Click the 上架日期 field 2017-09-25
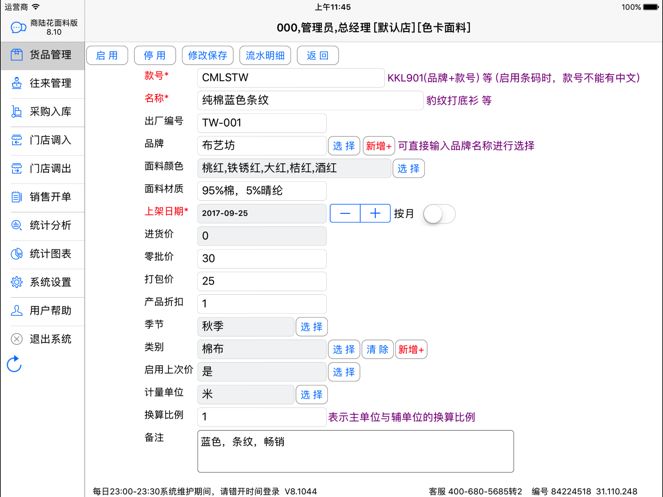Viewport: 663px width, 497px height. (x=262, y=213)
